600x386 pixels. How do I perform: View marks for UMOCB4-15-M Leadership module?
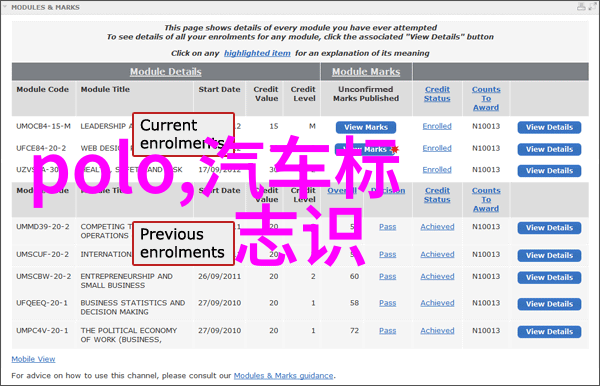pyautogui.click(x=366, y=127)
